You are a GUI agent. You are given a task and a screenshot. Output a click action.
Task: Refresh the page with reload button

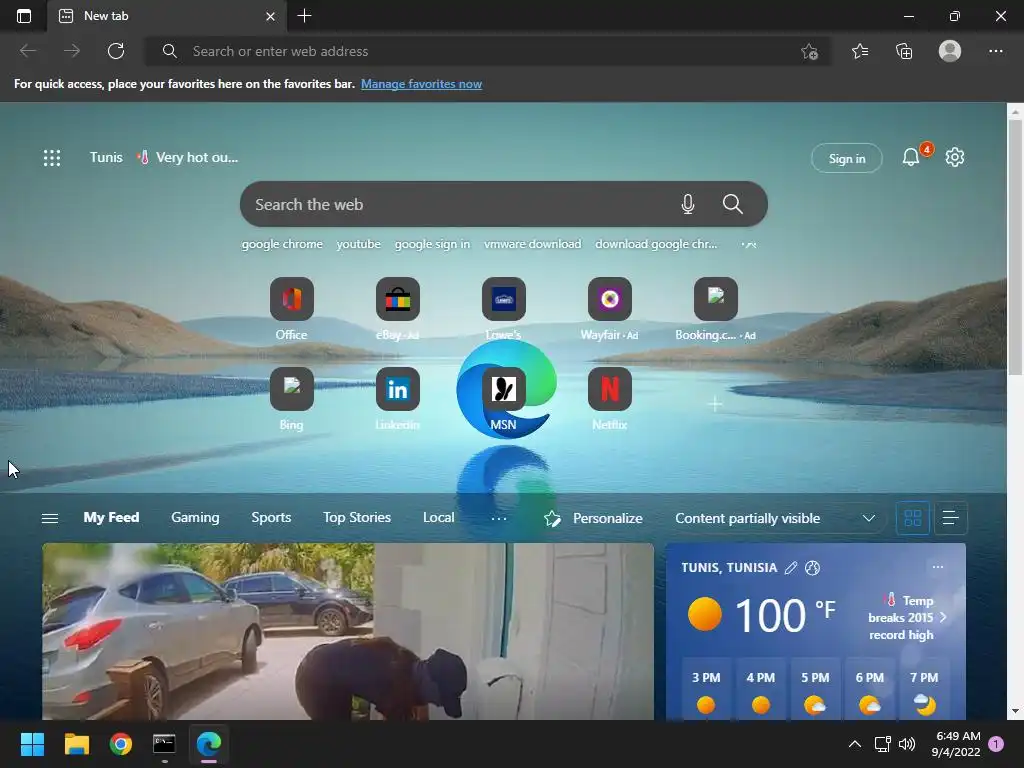116,51
